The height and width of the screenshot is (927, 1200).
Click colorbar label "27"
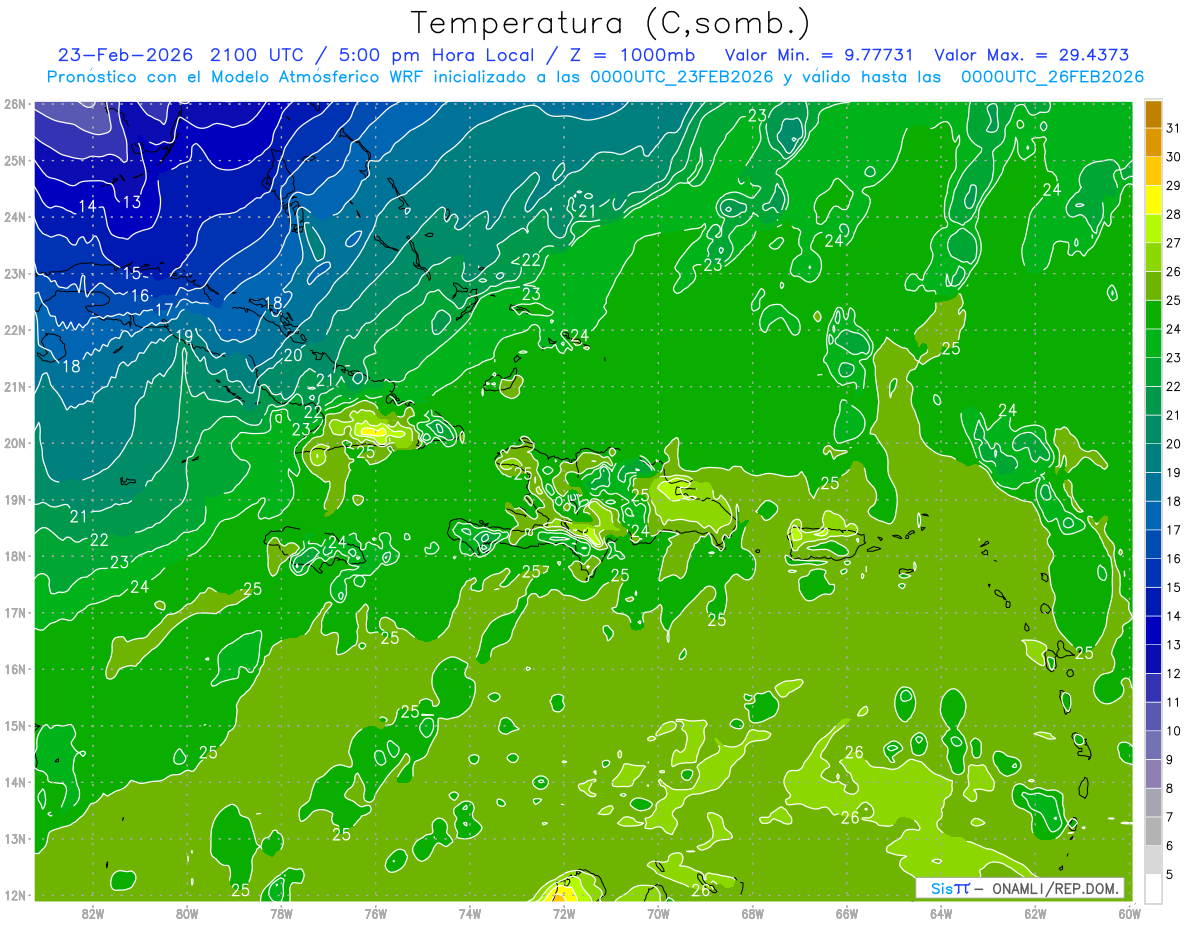point(1173,244)
